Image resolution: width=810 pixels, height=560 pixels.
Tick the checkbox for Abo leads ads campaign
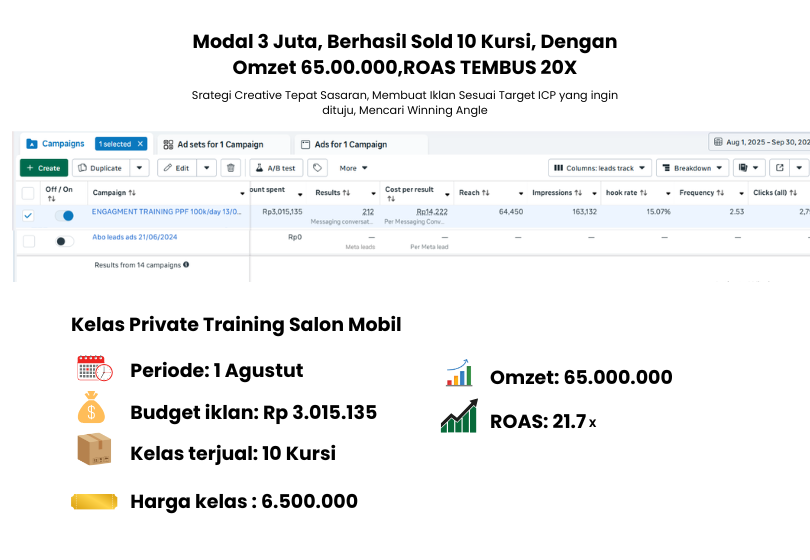coord(28,241)
